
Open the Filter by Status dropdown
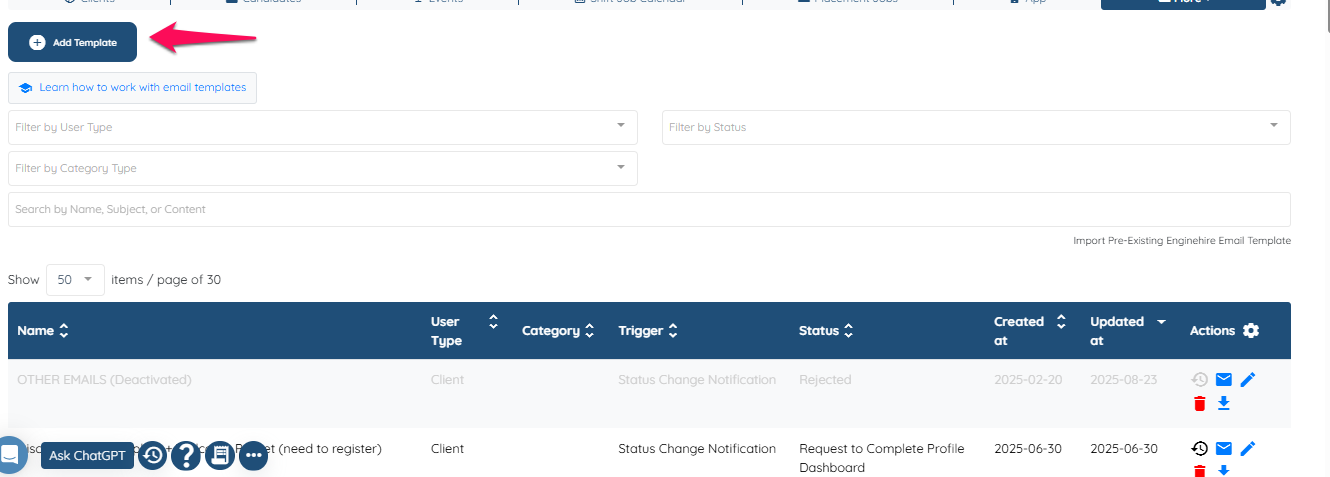coord(976,127)
